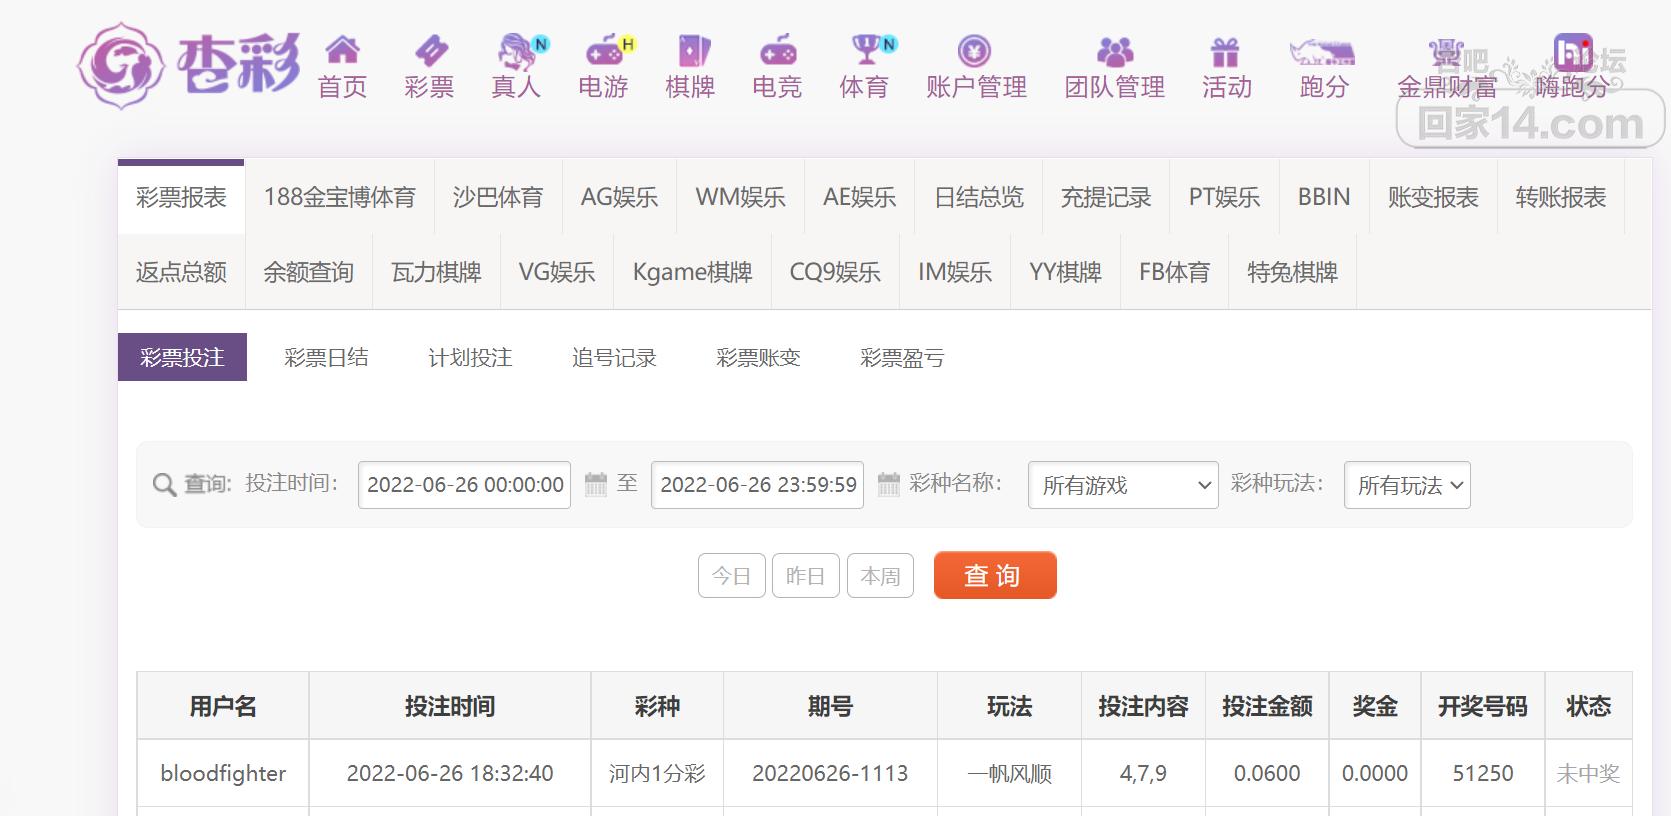The width and height of the screenshot is (1671, 816).
Task: Show the 计划投注 sub-tab
Action: [470, 357]
